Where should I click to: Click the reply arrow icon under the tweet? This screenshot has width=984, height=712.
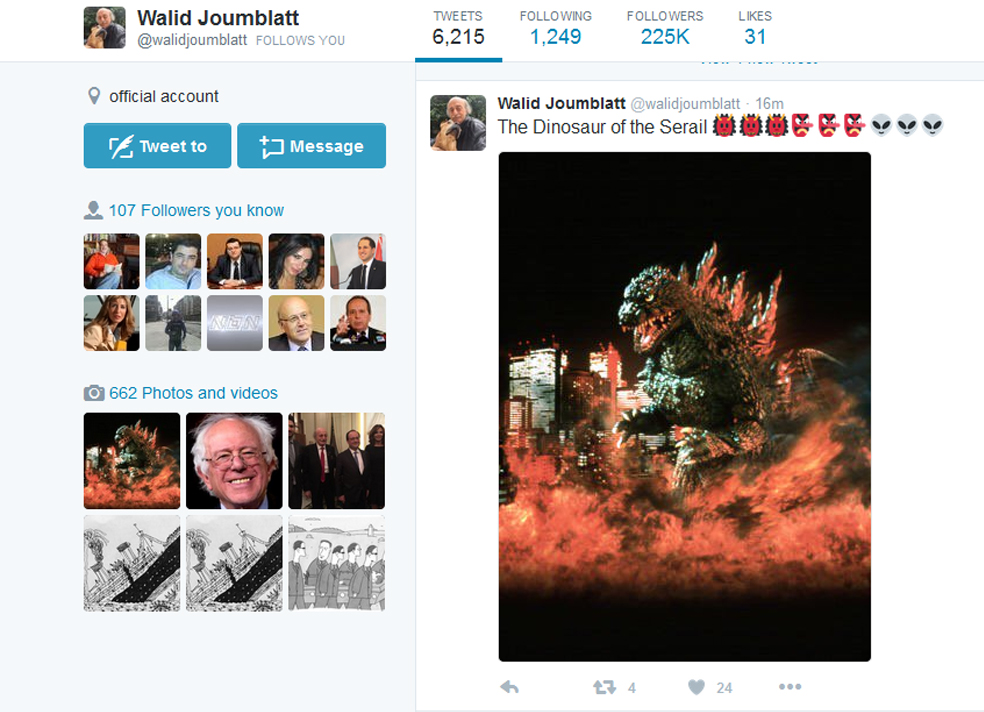tap(510, 688)
